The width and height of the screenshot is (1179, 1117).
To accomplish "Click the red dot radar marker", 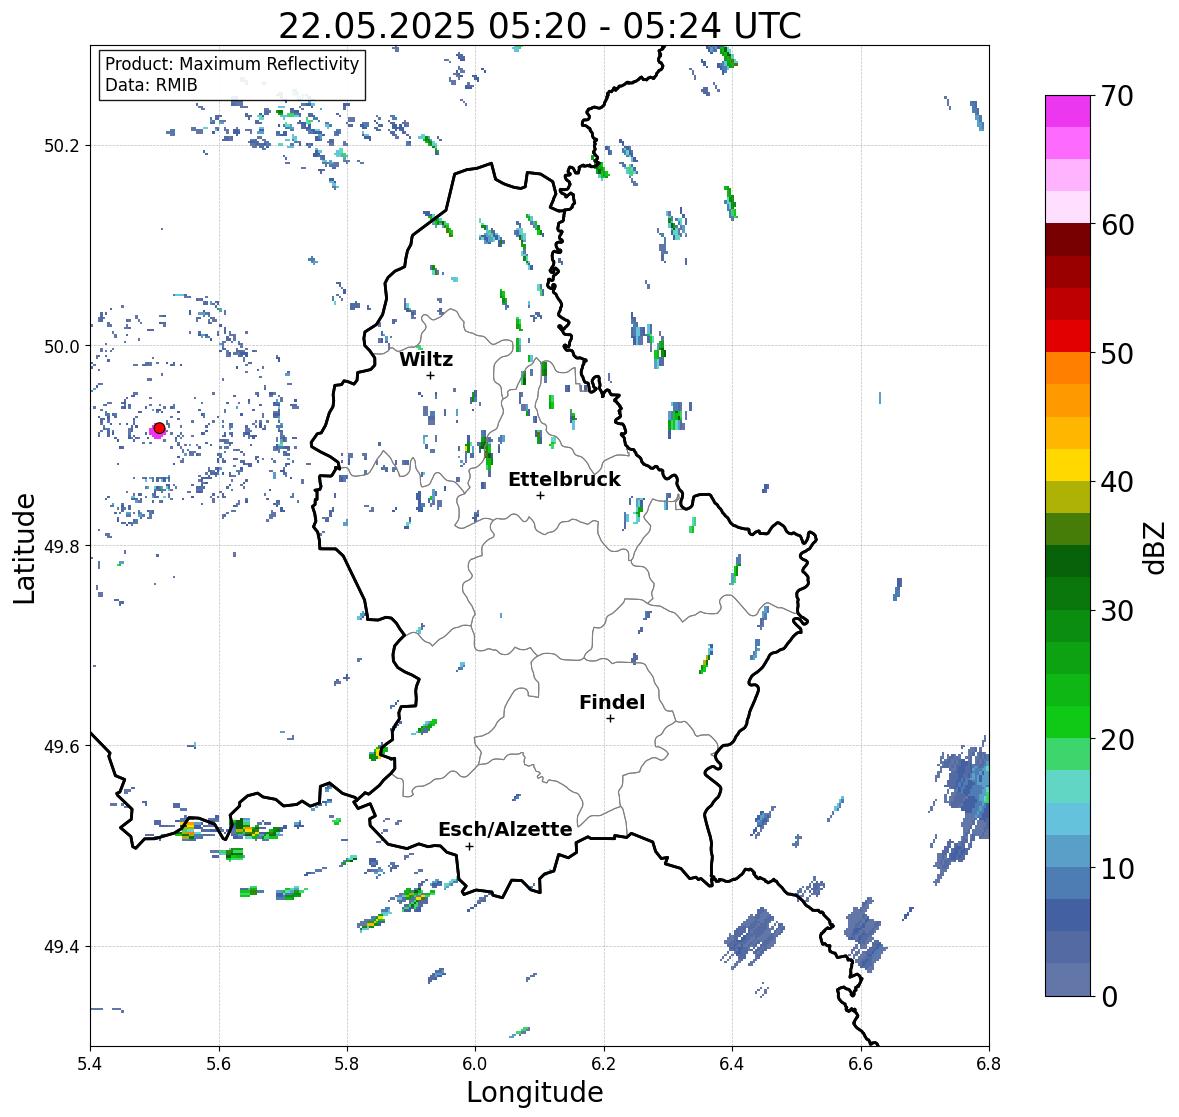I will [x=159, y=428].
